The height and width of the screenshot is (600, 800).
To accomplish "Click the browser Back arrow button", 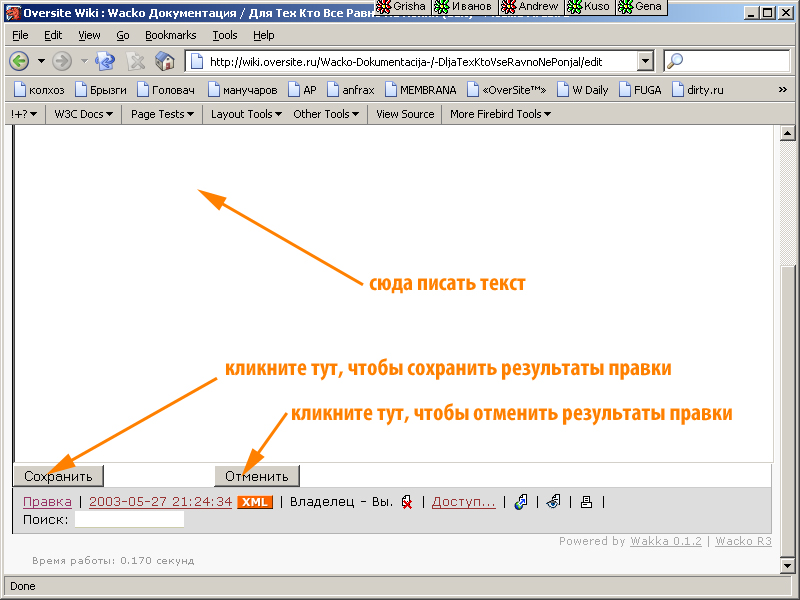I will pos(18,61).
